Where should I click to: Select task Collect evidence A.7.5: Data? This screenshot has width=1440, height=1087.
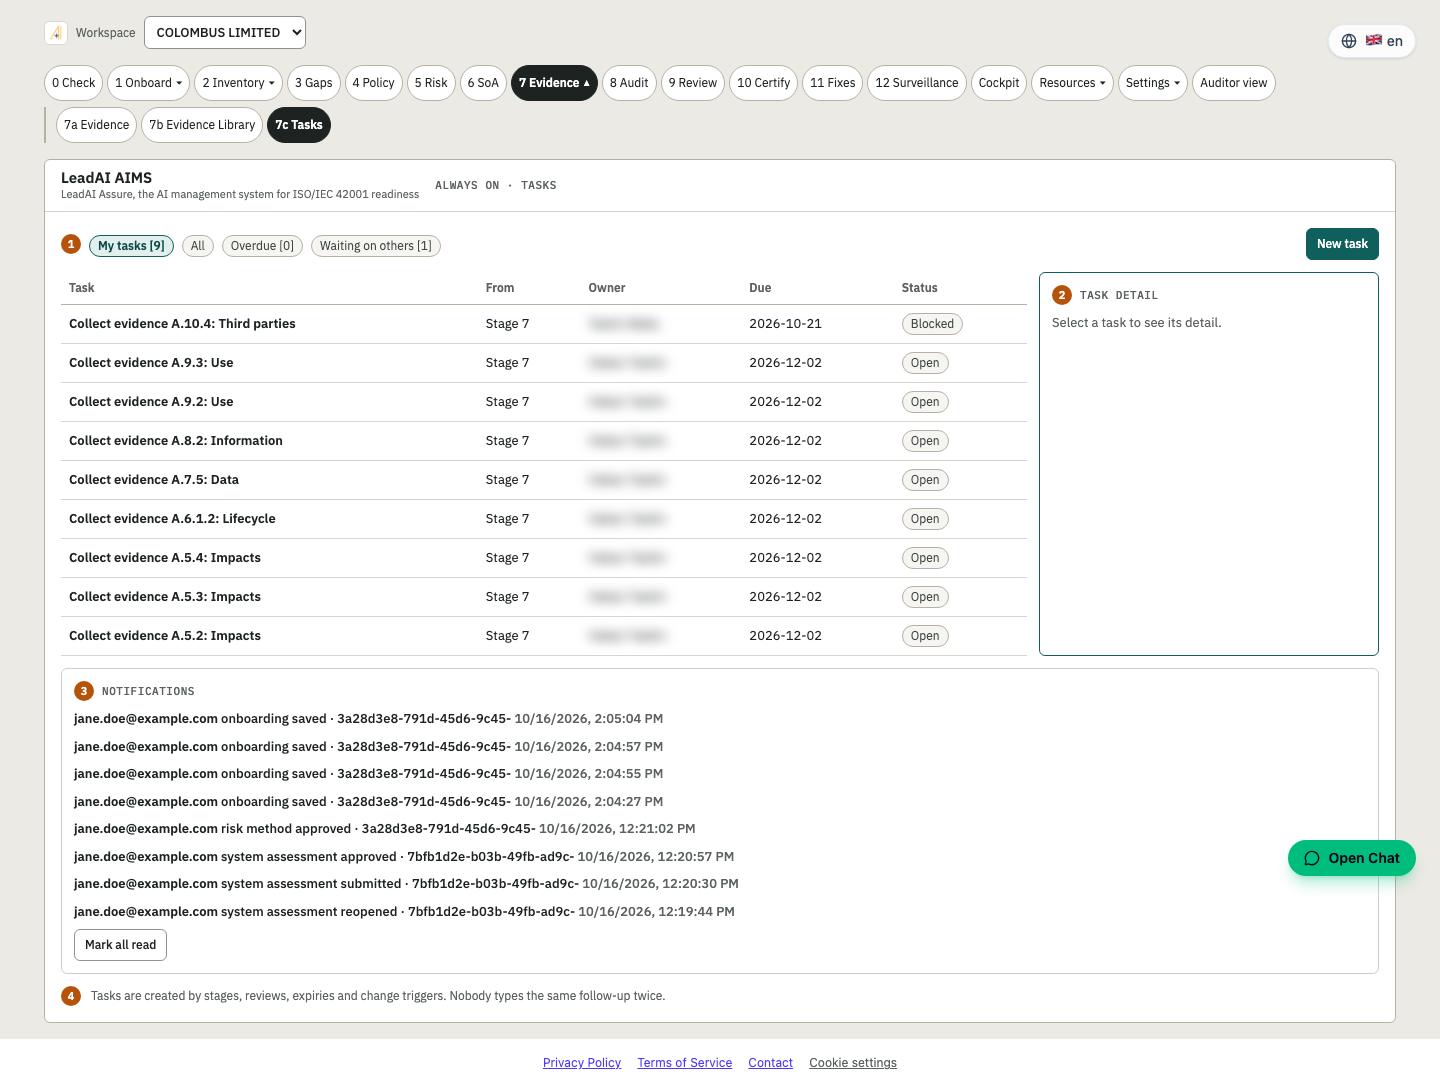click(x=544, y=480)
